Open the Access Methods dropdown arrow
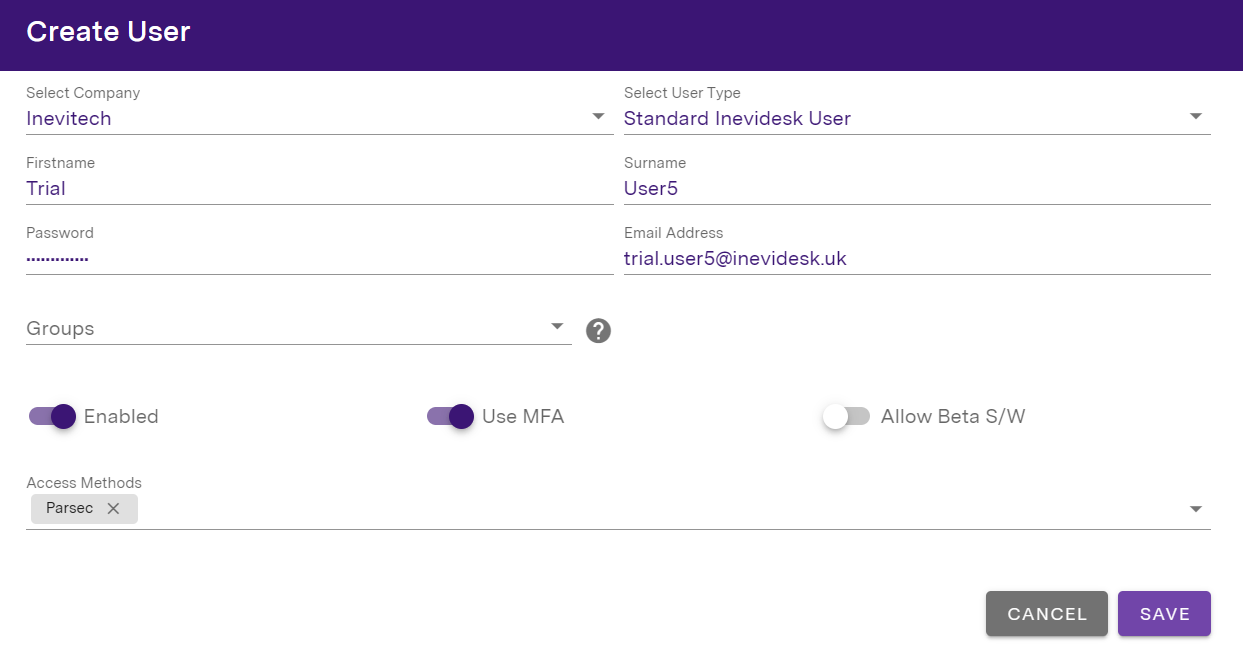 [x=1195, y=508]
